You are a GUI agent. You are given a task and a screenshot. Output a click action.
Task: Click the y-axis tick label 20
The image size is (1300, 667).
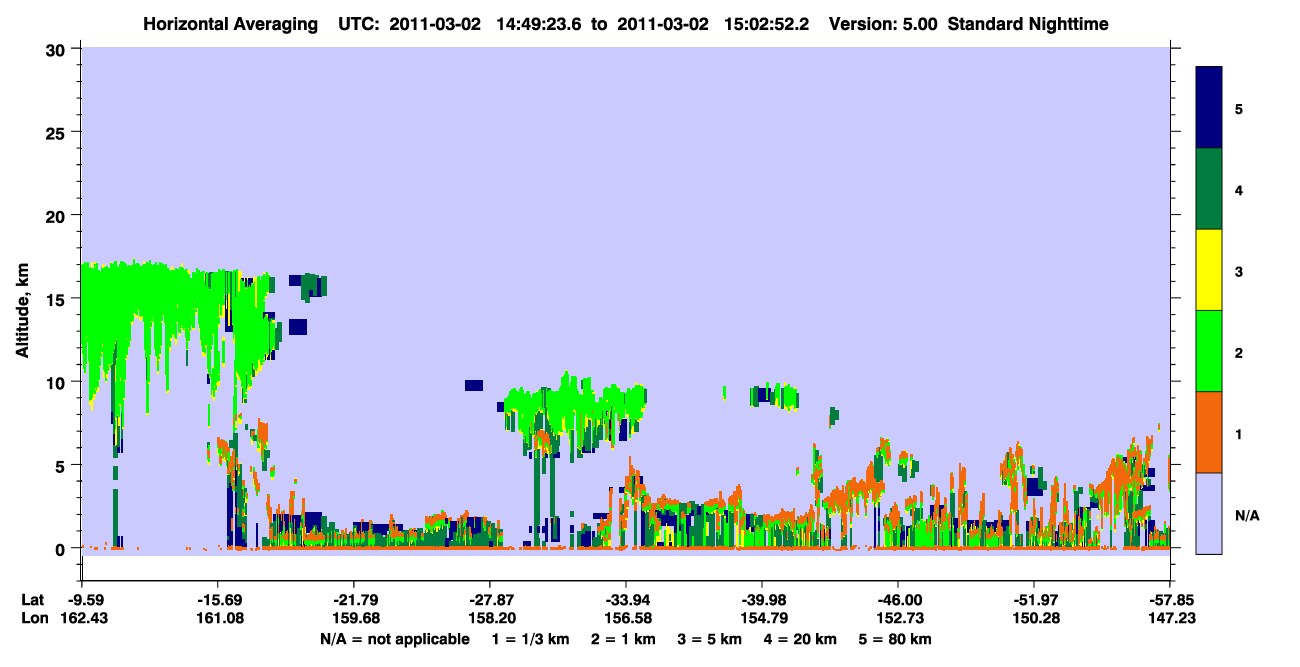pyautogui.click(x=58, y=216)
